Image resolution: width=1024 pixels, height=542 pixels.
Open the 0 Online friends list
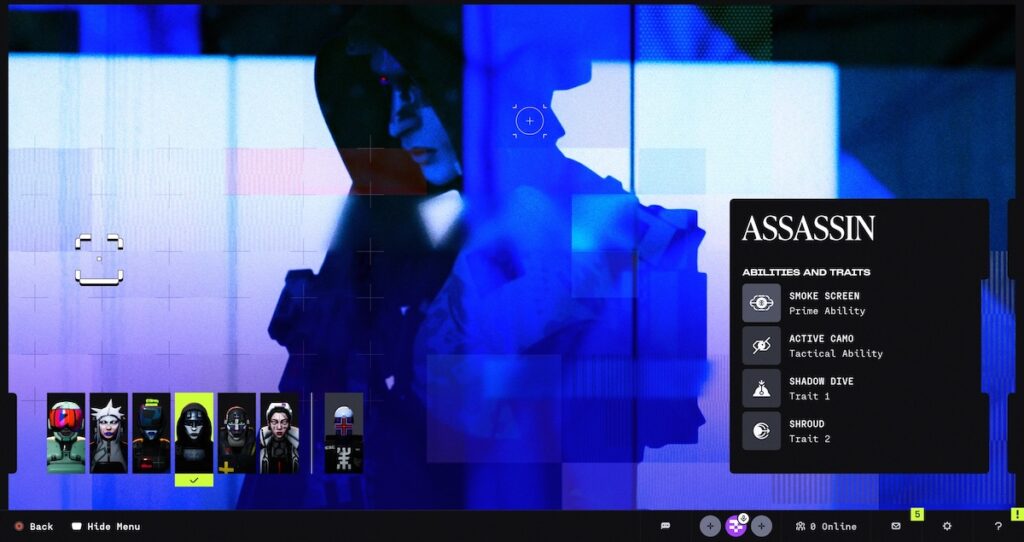[826, 526]
